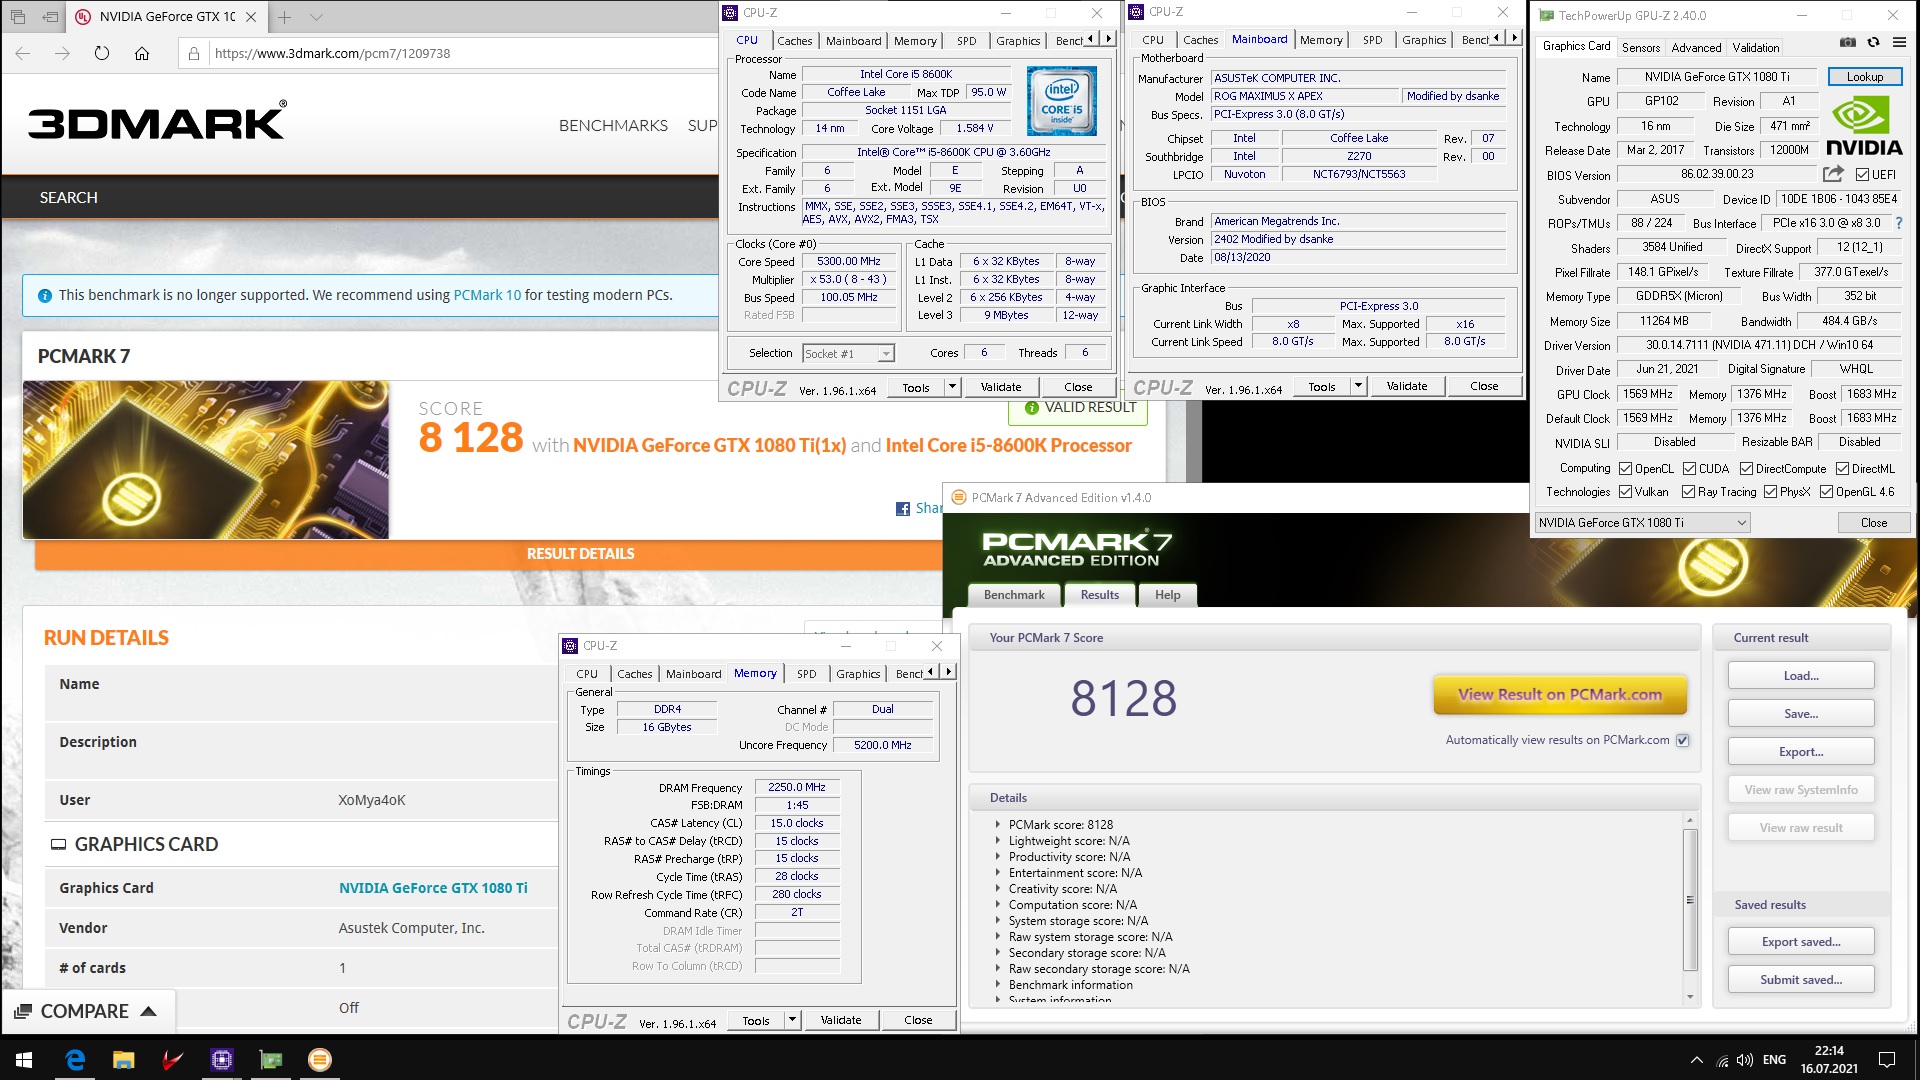Open a new browser tab with plus
Screen dimensions: 1920x1080
[x=285, y=17]
